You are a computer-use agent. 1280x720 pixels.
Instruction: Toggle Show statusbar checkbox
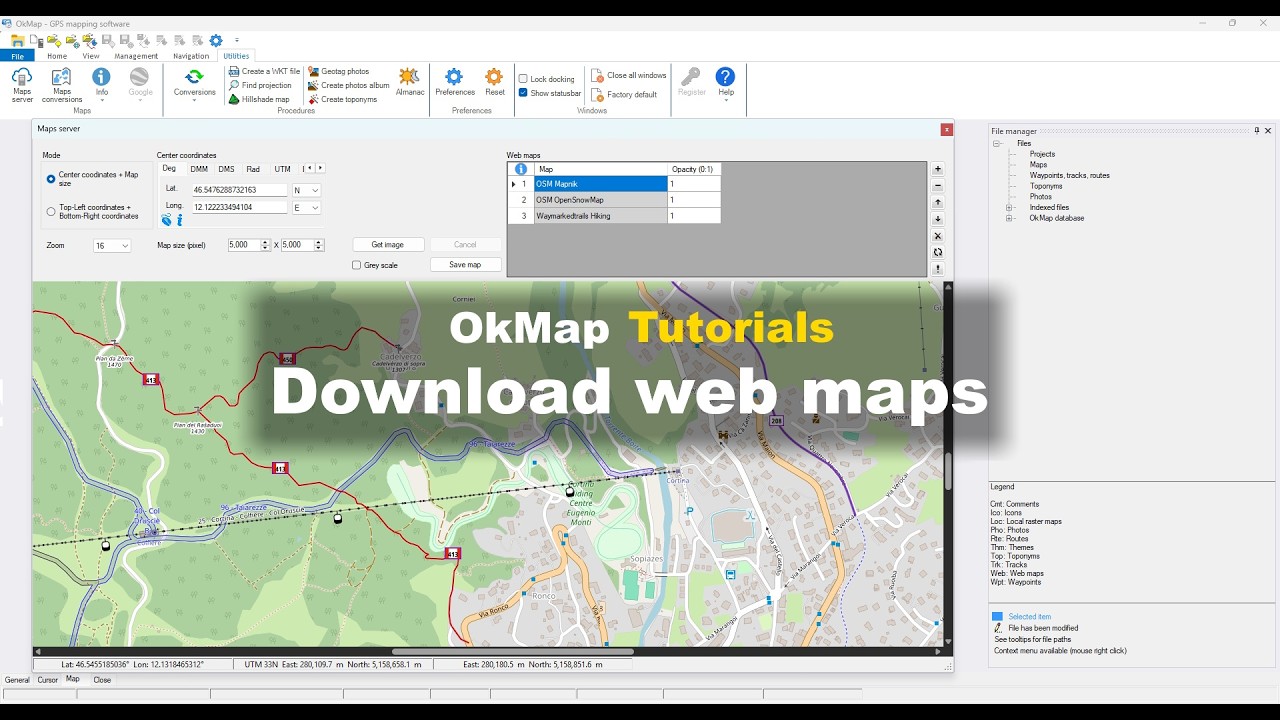523,93
